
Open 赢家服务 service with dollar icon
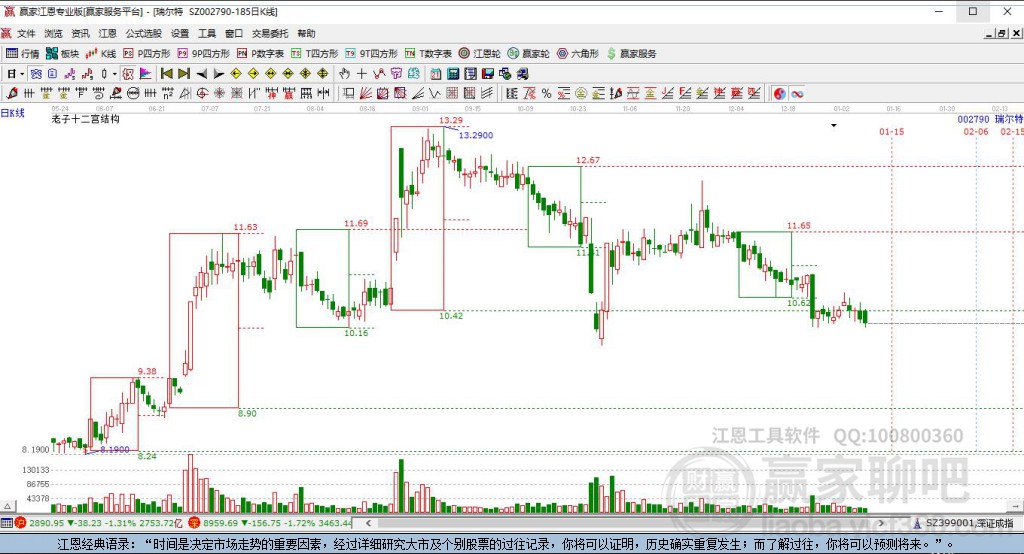pyautogui.click(x=632, y=54)
